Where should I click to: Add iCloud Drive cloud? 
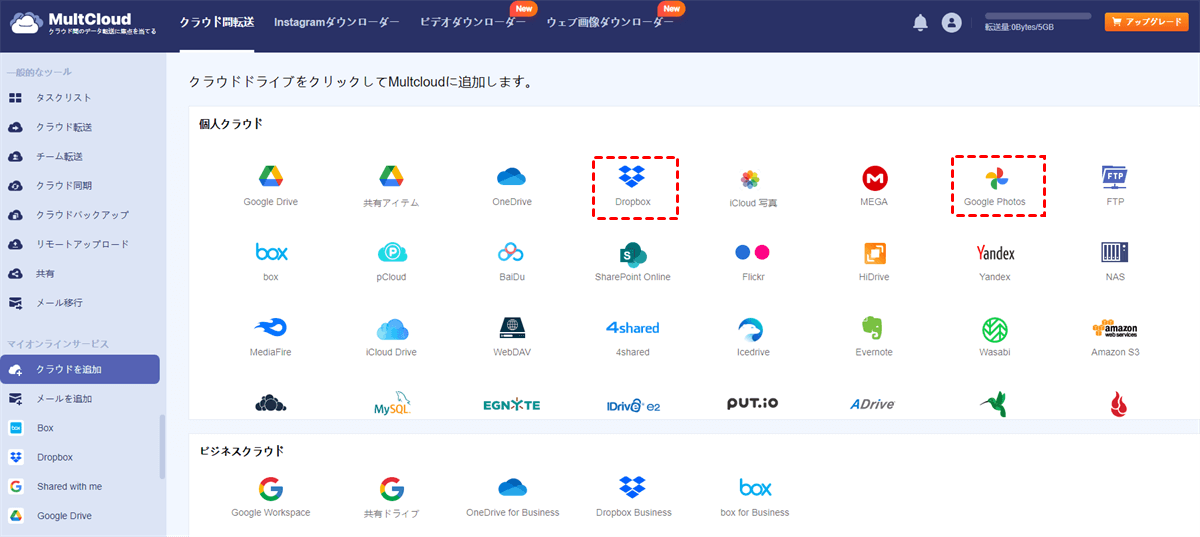coord(391,337)
